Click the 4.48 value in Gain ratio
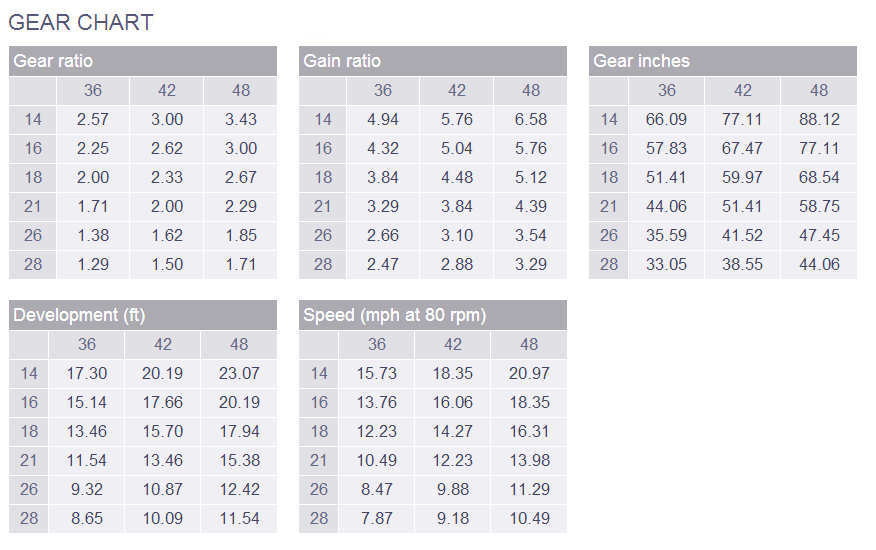Screen dimensions: 876x550 tap(456, 178)
